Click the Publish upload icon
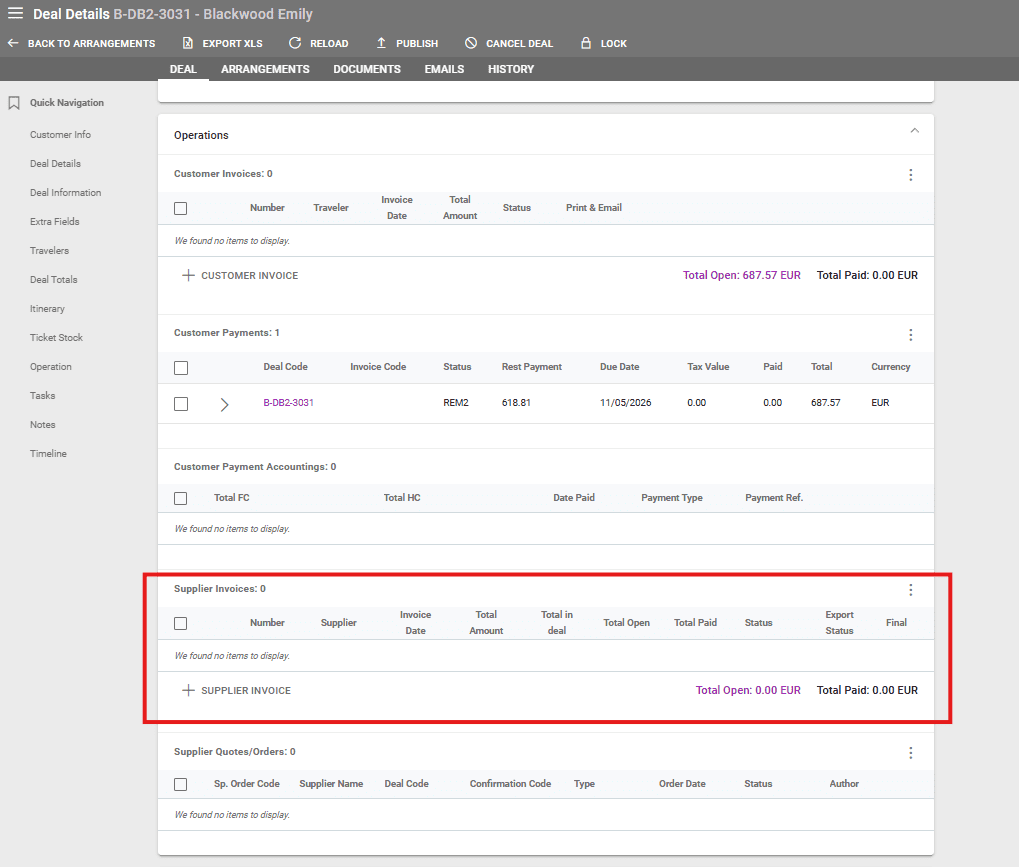This screenshot has height=867, width=1019. [381, 43]
